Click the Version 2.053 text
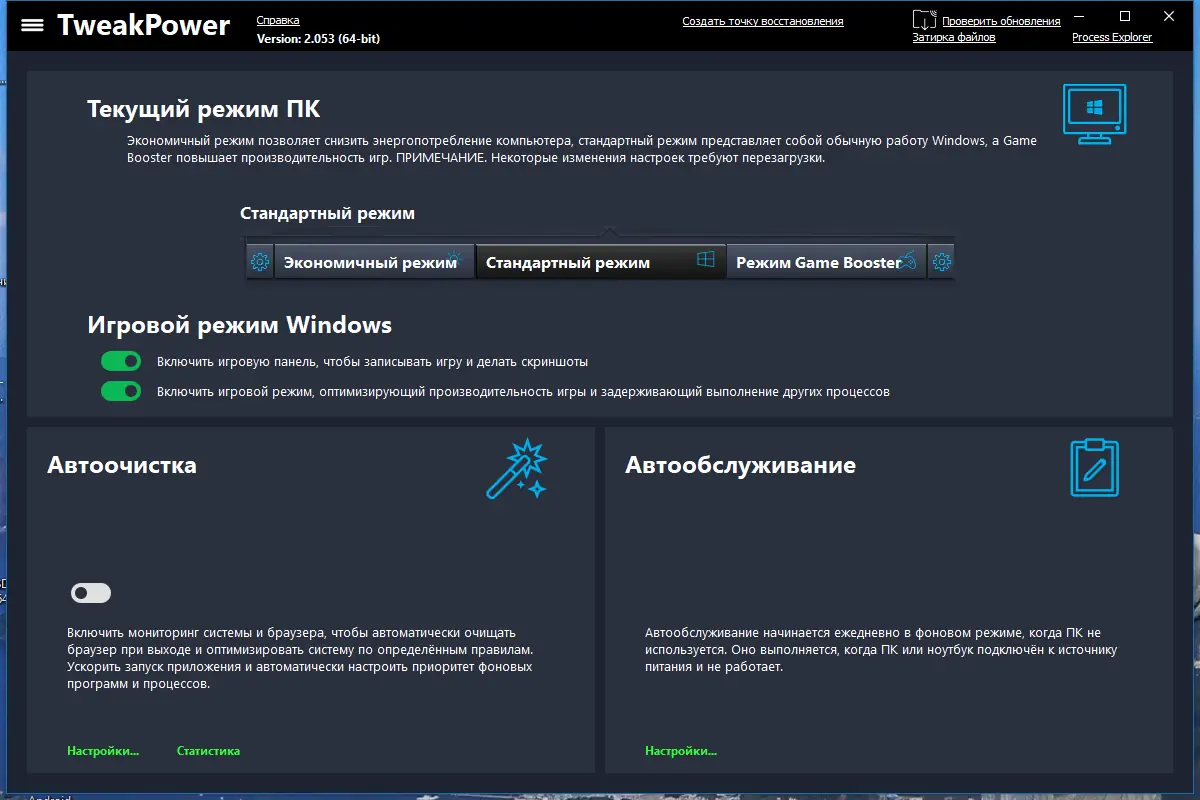The image size is (1200, 800). click(x=318, y=38)
